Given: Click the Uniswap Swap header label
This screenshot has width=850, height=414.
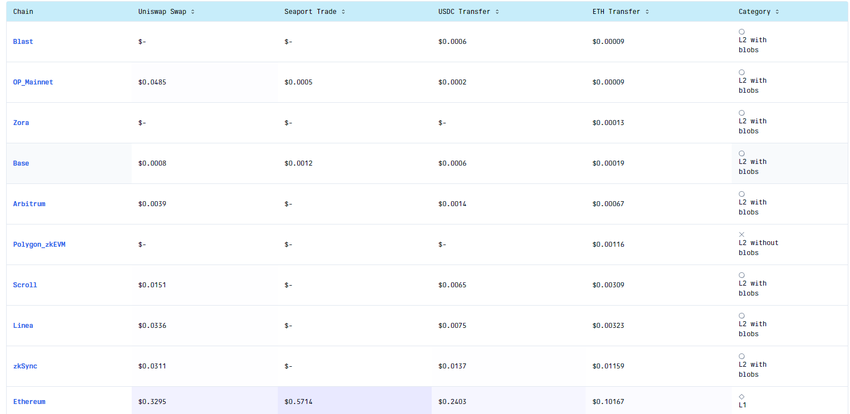Looking at the screenshot, I should click(163, 11).
